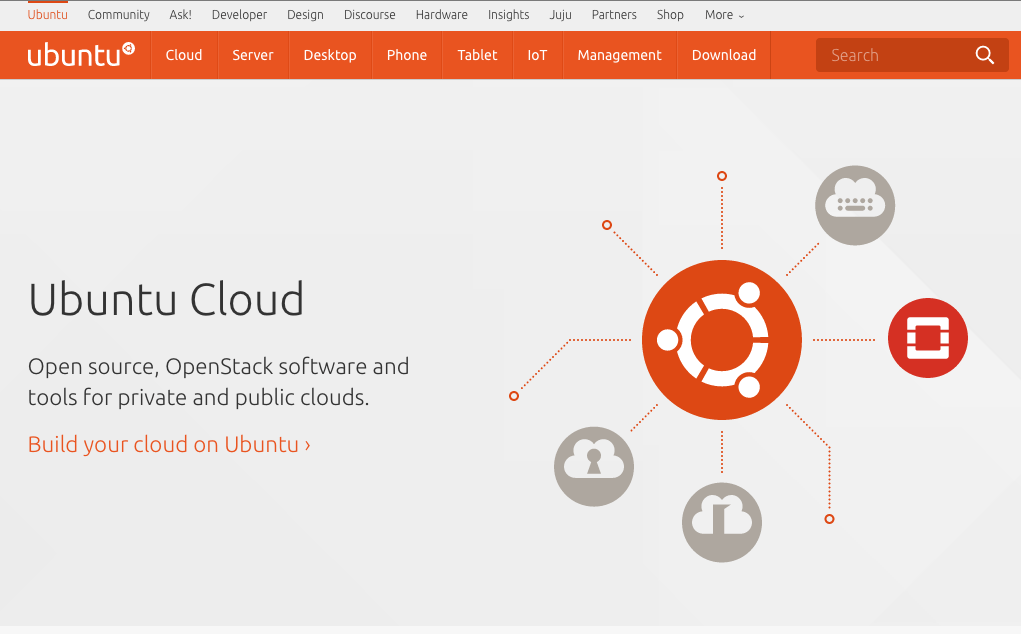
Task: Open the Download page
Action: 723,55
